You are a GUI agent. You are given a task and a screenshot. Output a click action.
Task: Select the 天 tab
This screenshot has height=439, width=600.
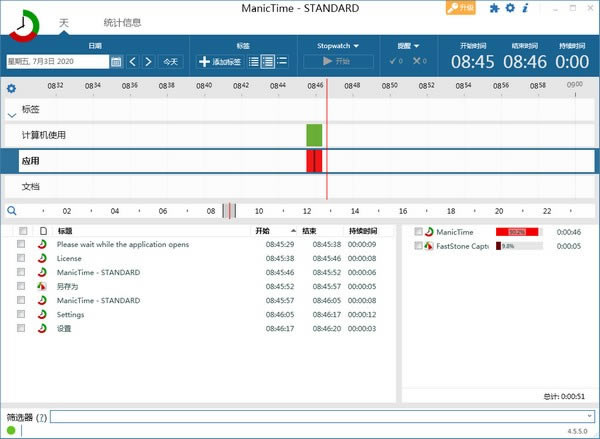(64, 22)
